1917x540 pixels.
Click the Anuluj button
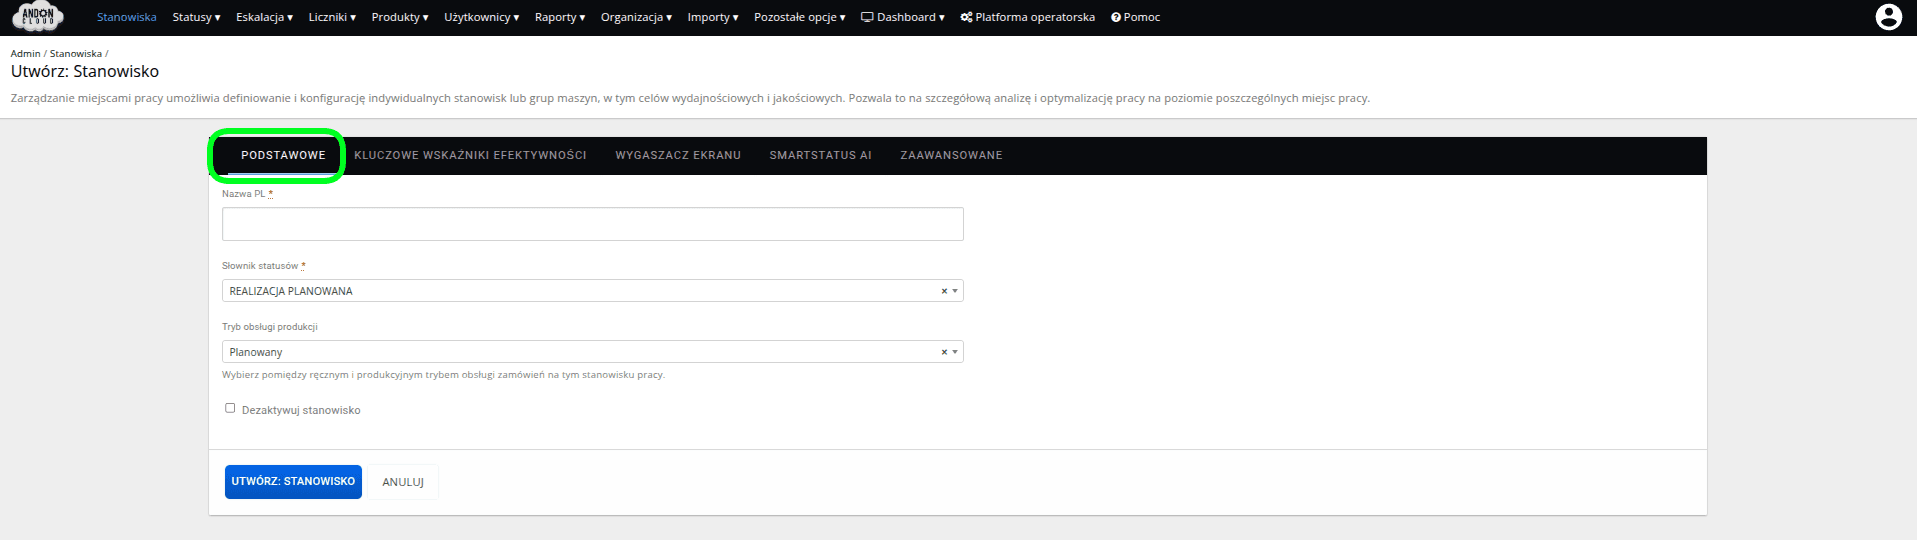403,482
